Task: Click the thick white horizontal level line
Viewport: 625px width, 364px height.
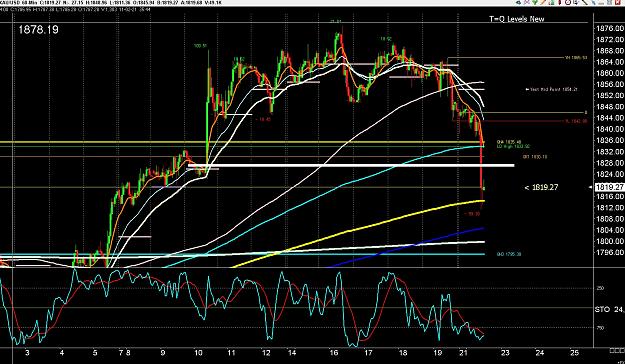Action: (x=351, y=165)
